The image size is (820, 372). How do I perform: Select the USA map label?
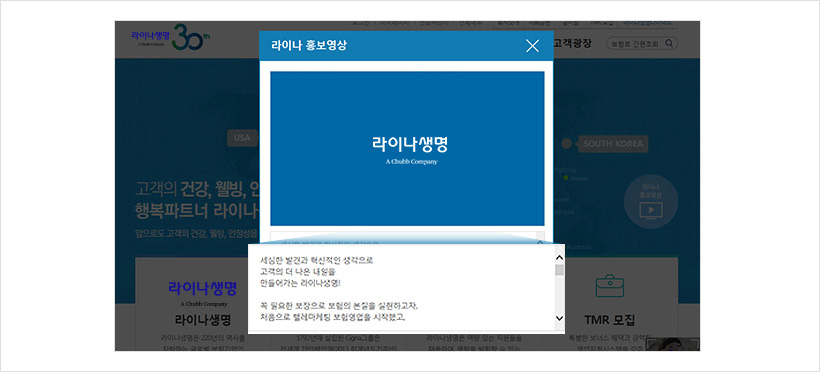click(x=242, y=138)
